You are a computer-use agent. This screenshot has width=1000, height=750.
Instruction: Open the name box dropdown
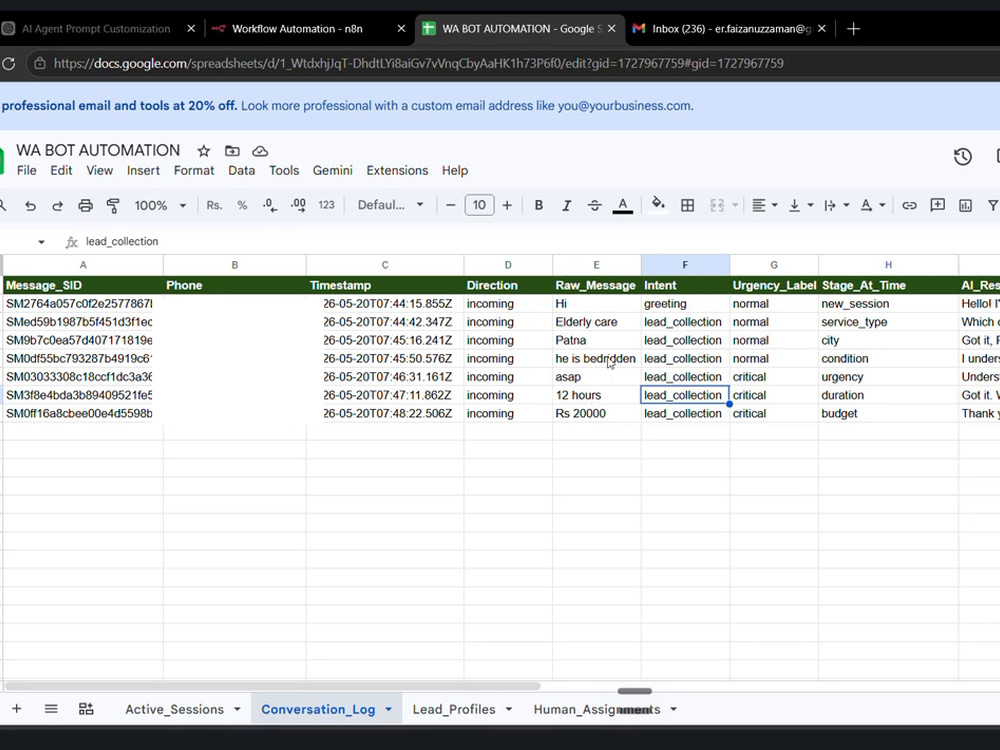(41, 242)
